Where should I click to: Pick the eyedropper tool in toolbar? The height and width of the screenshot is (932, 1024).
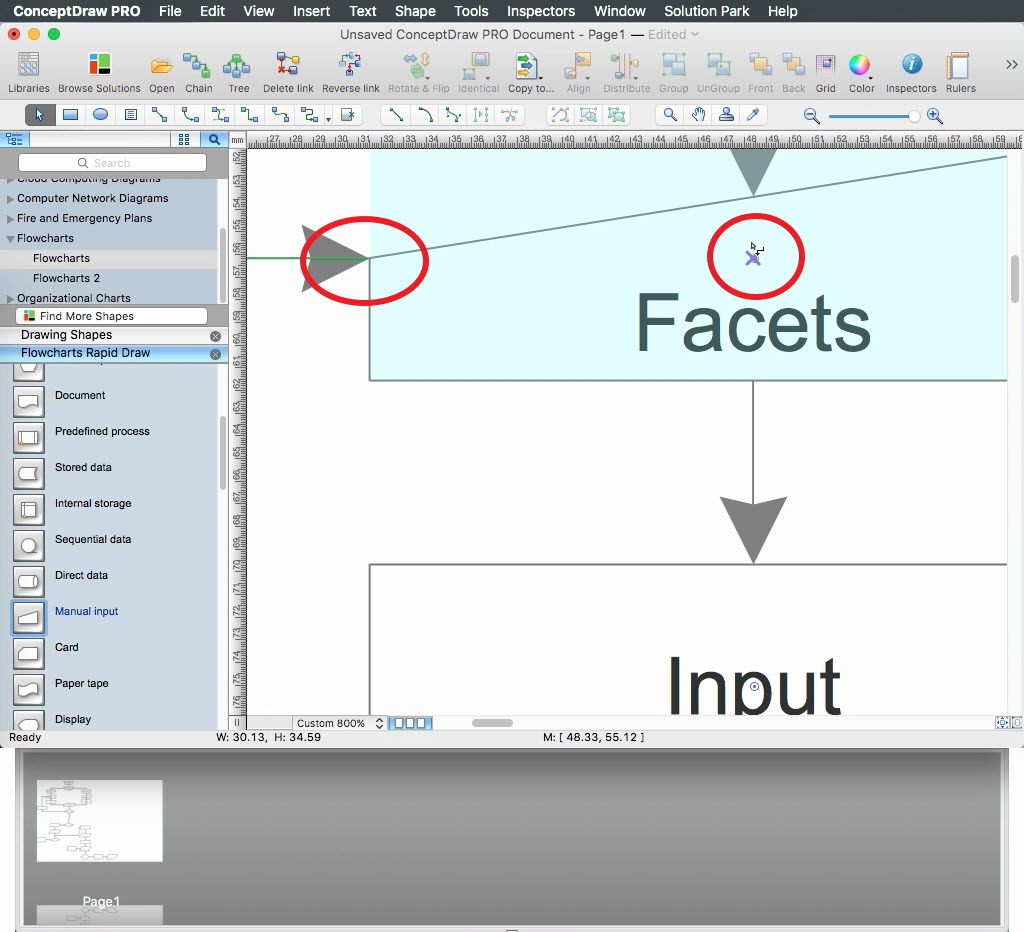(x=755, y=115)
